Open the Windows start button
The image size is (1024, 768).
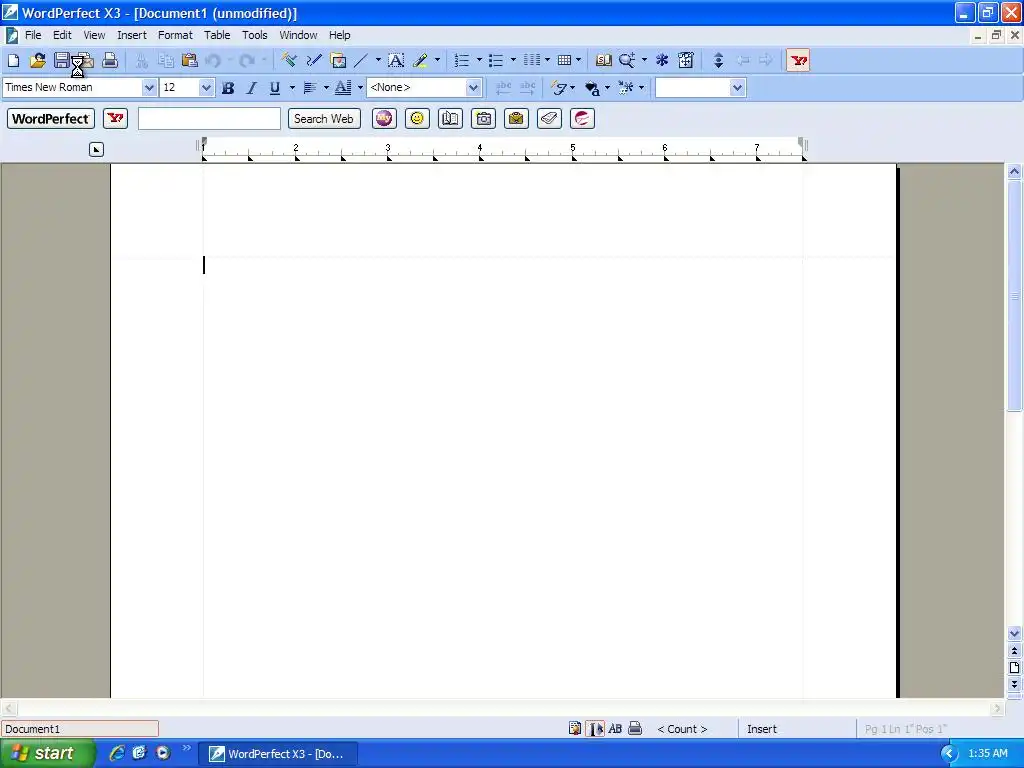coord(47,753)
